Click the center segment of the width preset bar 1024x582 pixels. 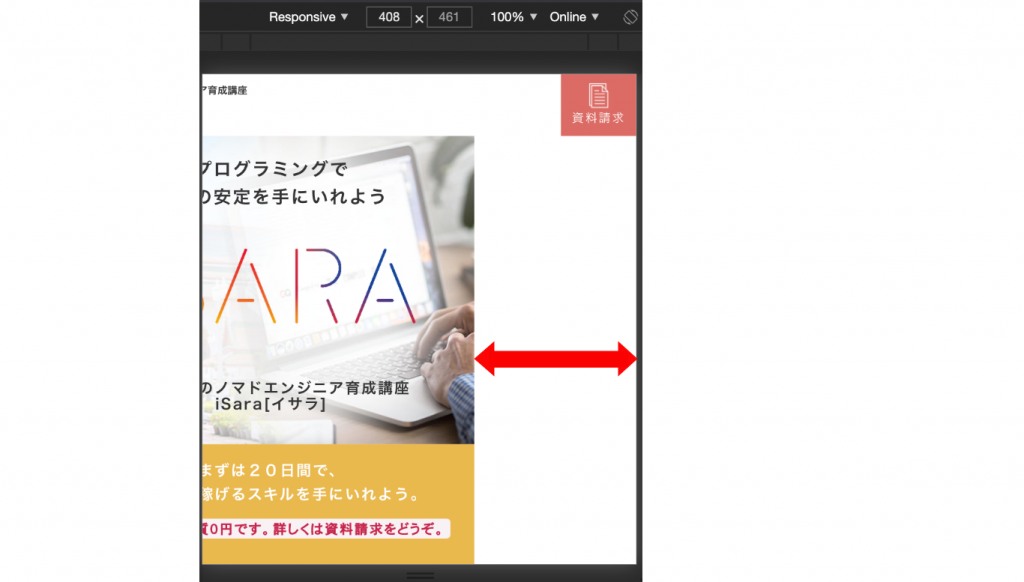point(419,42)
